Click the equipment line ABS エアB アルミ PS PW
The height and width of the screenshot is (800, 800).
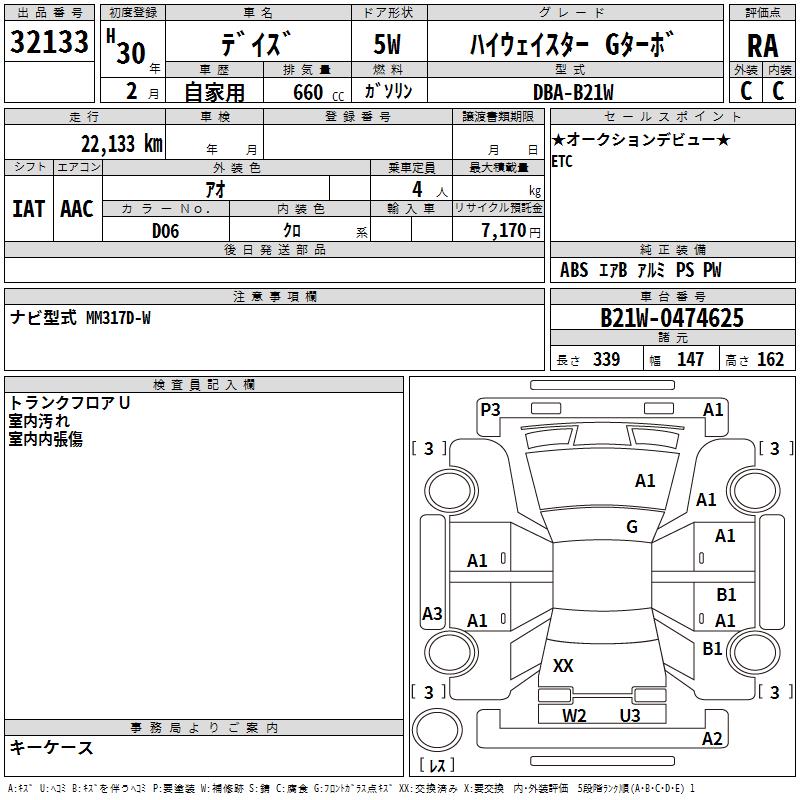pos(641,270)
